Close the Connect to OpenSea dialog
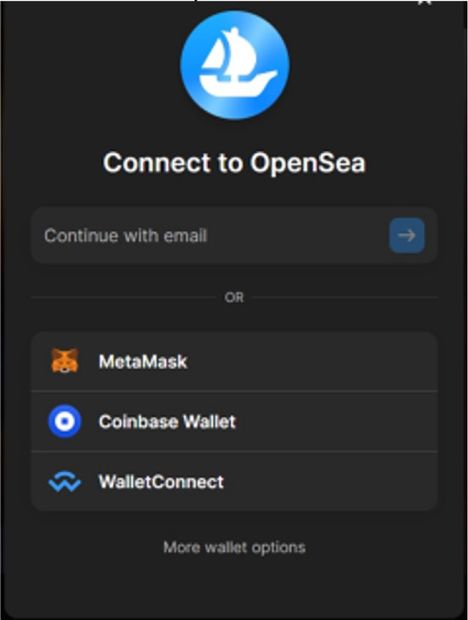468x620 pixels. pos(425,2)
